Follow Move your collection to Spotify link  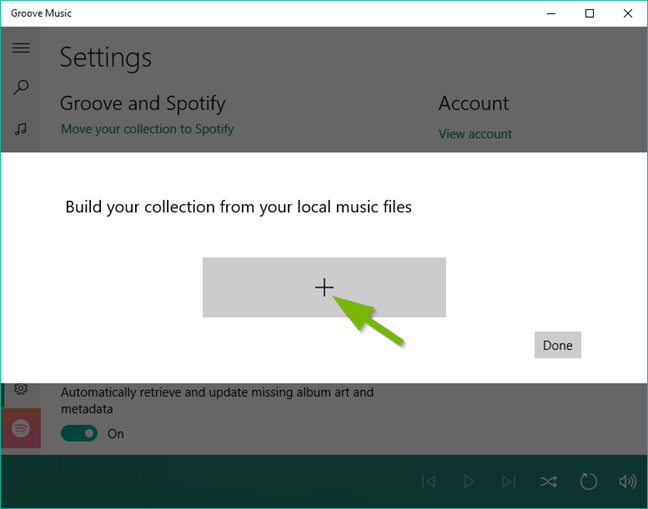coord(147,129)
